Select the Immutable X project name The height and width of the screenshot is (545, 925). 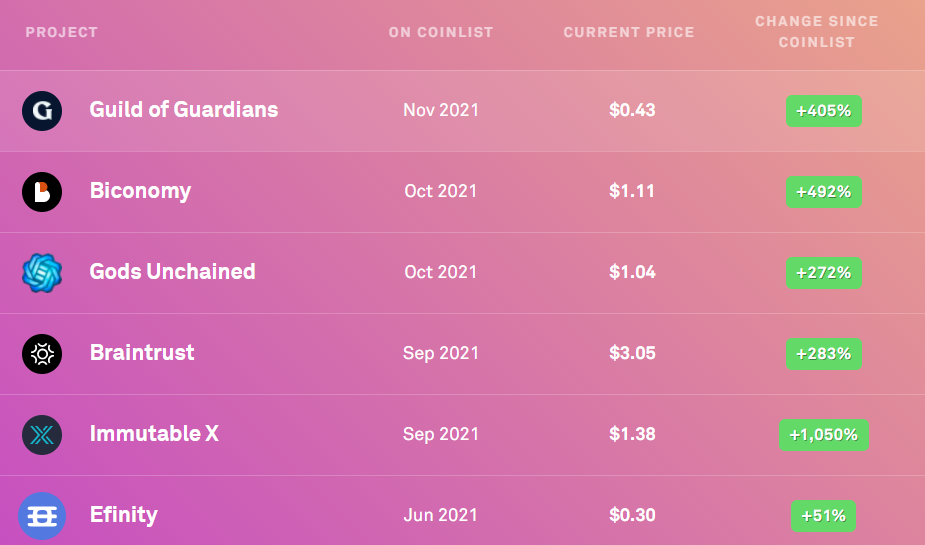(x=154, y=434)
